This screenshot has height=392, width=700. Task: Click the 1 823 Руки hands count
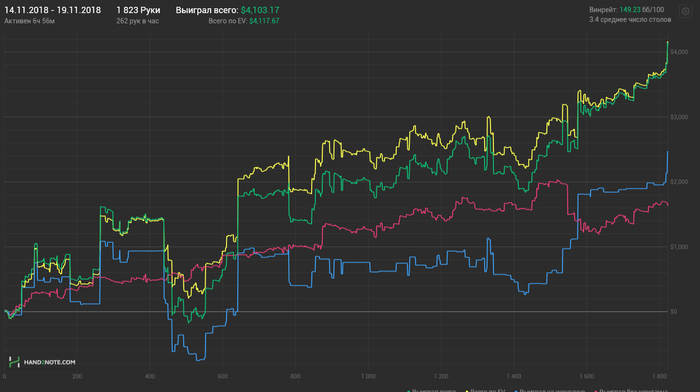click(138, 10)
